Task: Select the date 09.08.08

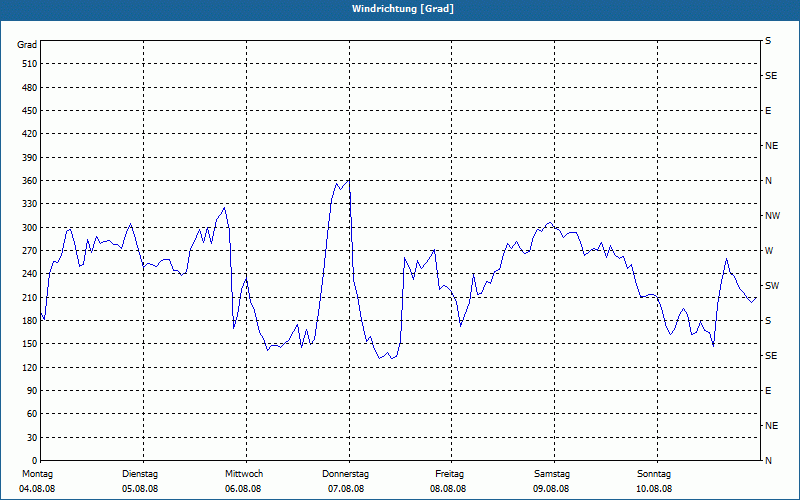Action: 551,489
